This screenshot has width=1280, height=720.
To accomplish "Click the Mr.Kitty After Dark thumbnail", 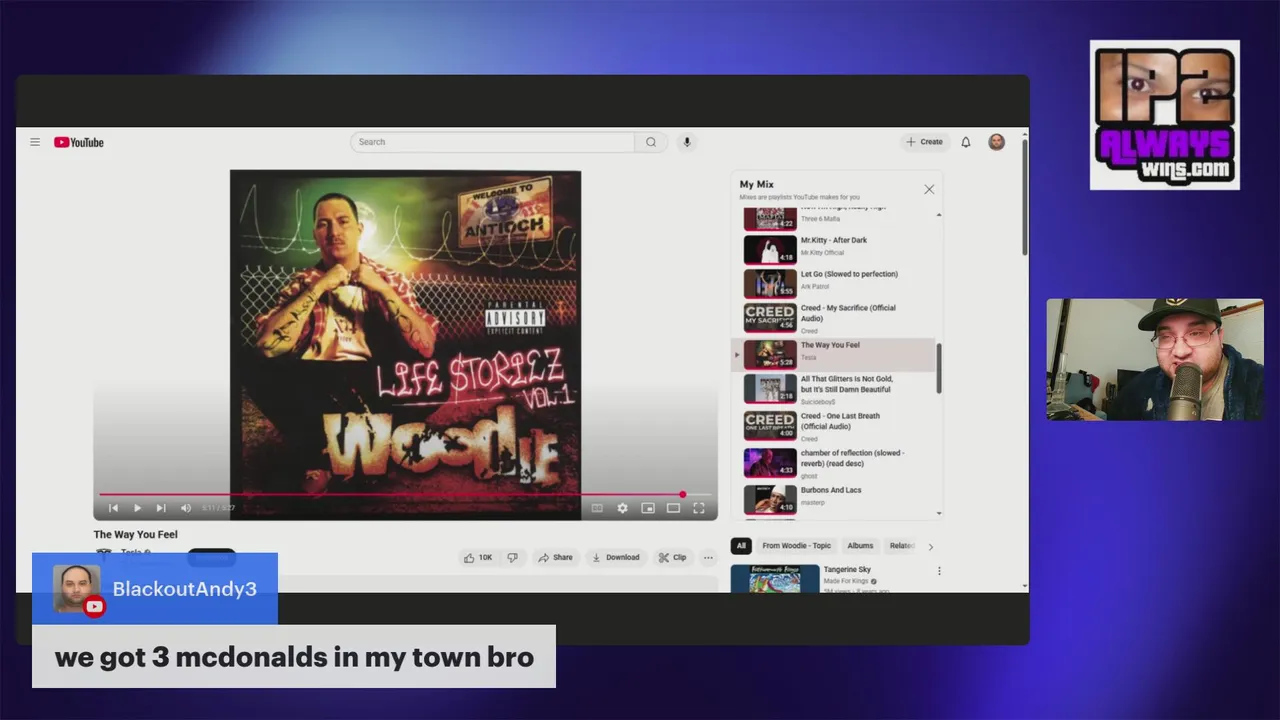I will coord(770,249).
